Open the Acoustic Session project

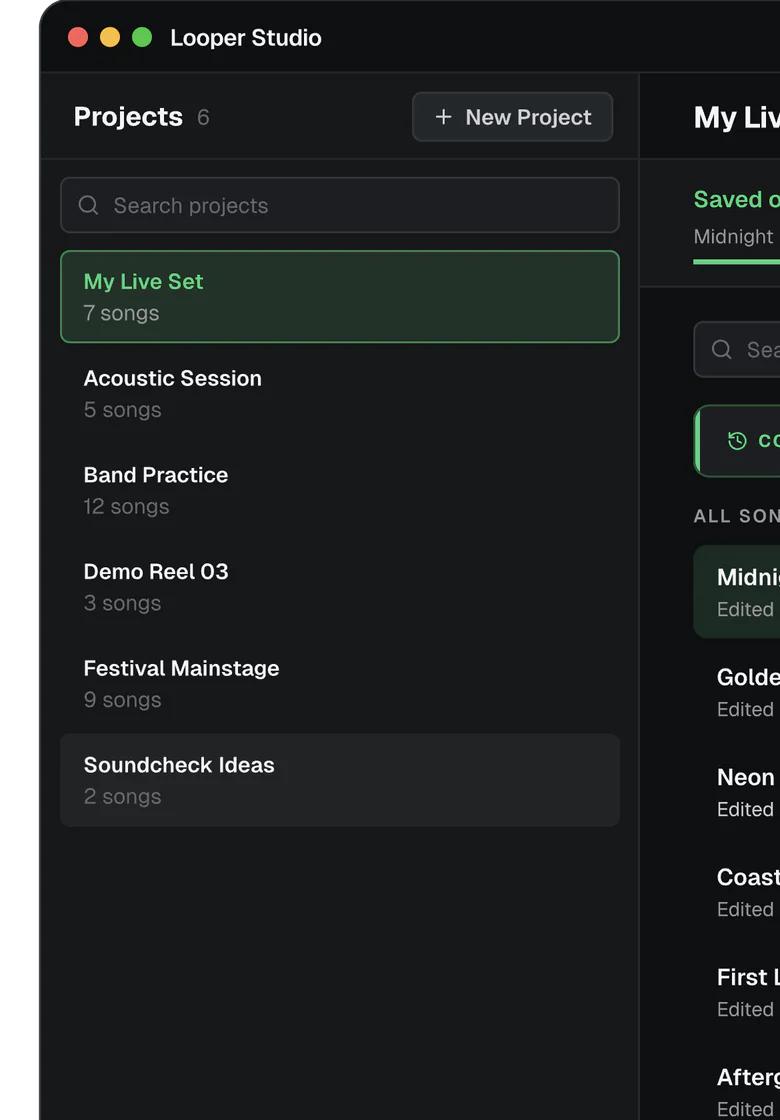[339, 394]
